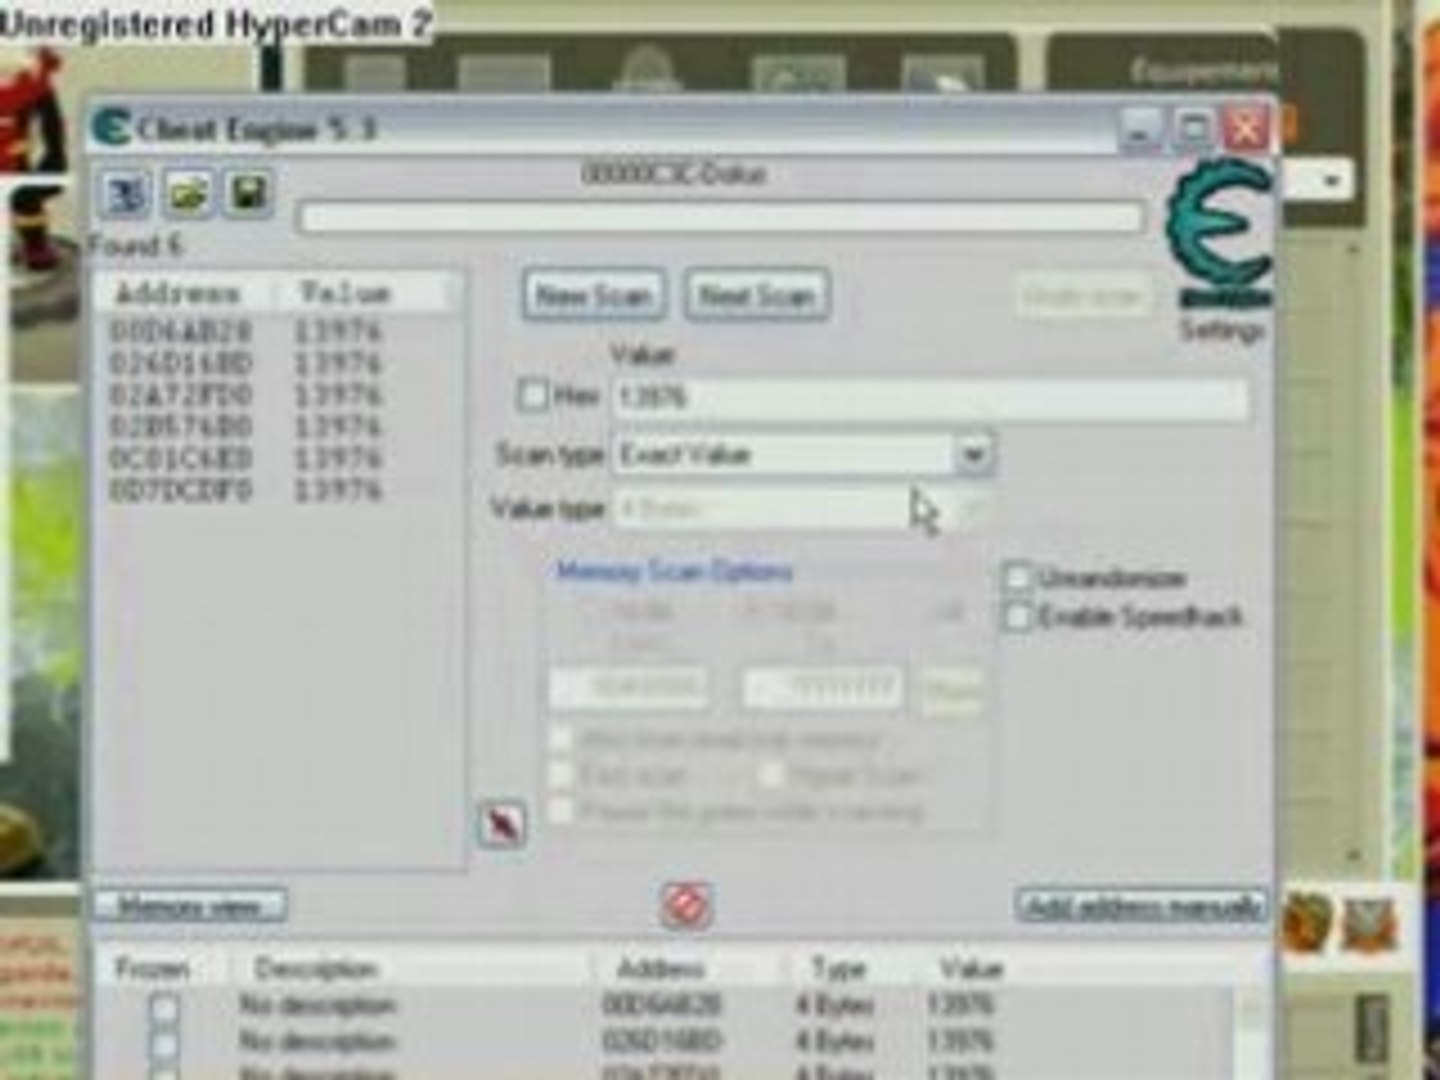Click the memory scan start address field
This screenshot has height=1080, width=1440.
click(630, 688)
